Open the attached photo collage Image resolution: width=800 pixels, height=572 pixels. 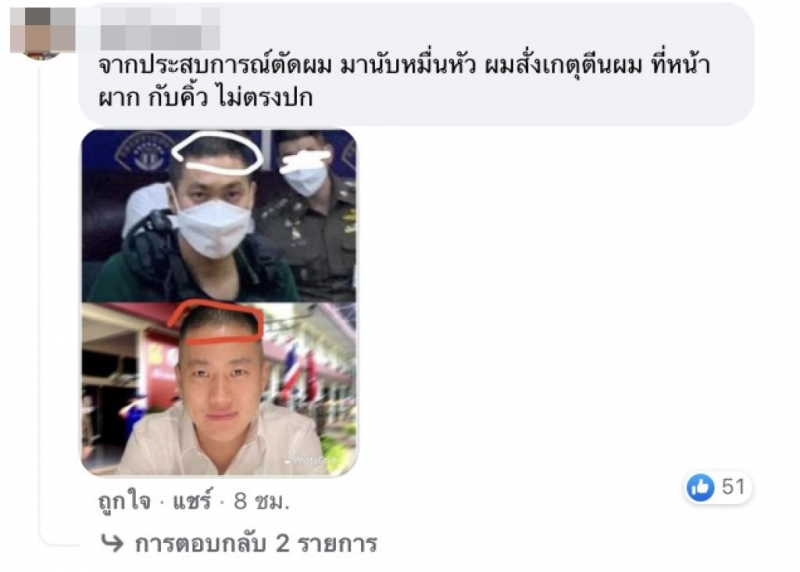(219, 302)
